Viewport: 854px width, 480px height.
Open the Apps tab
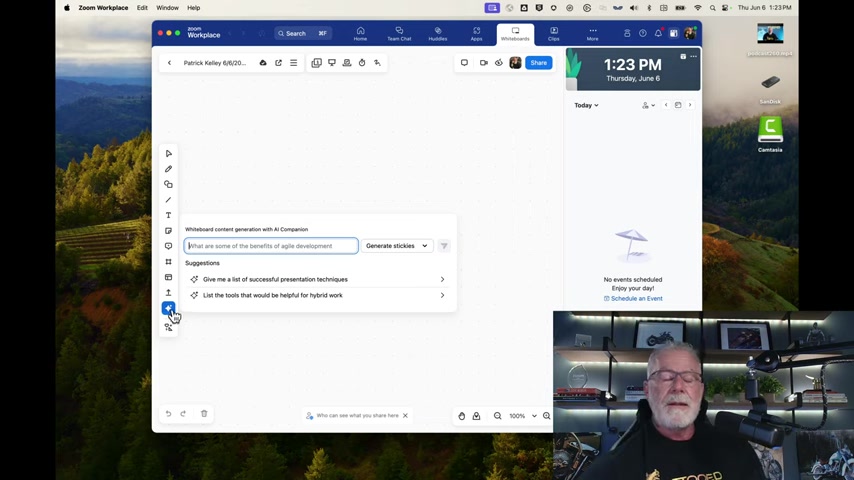click(477, 34)
